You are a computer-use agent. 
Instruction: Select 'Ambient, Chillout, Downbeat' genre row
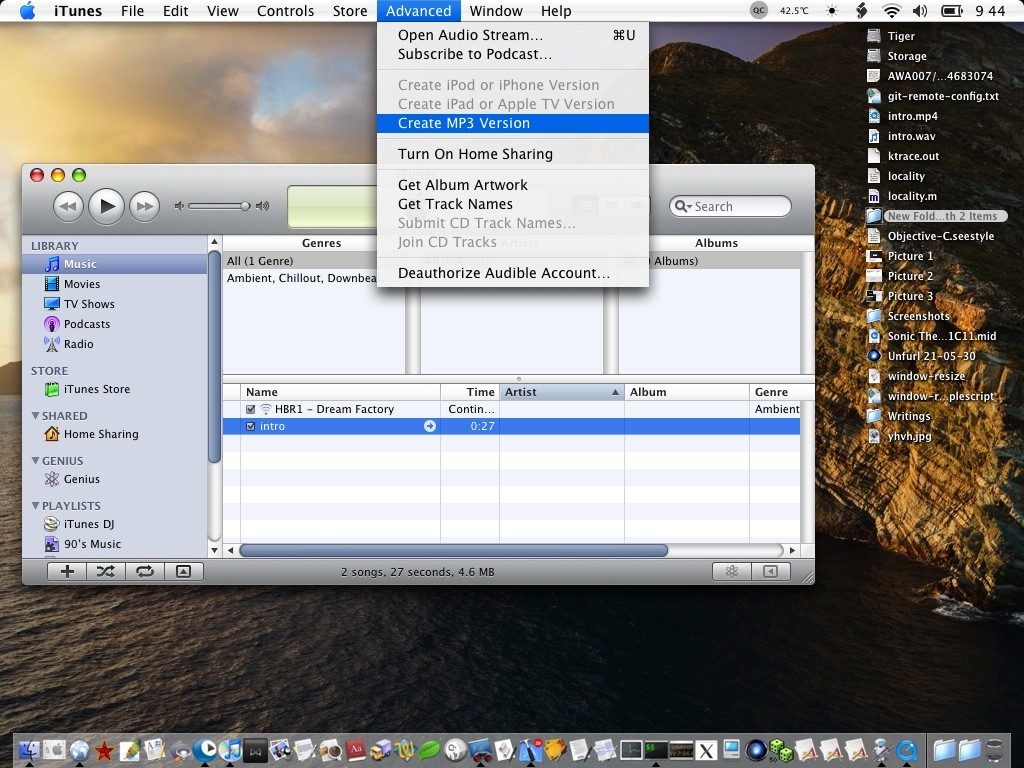coord(313,278)
